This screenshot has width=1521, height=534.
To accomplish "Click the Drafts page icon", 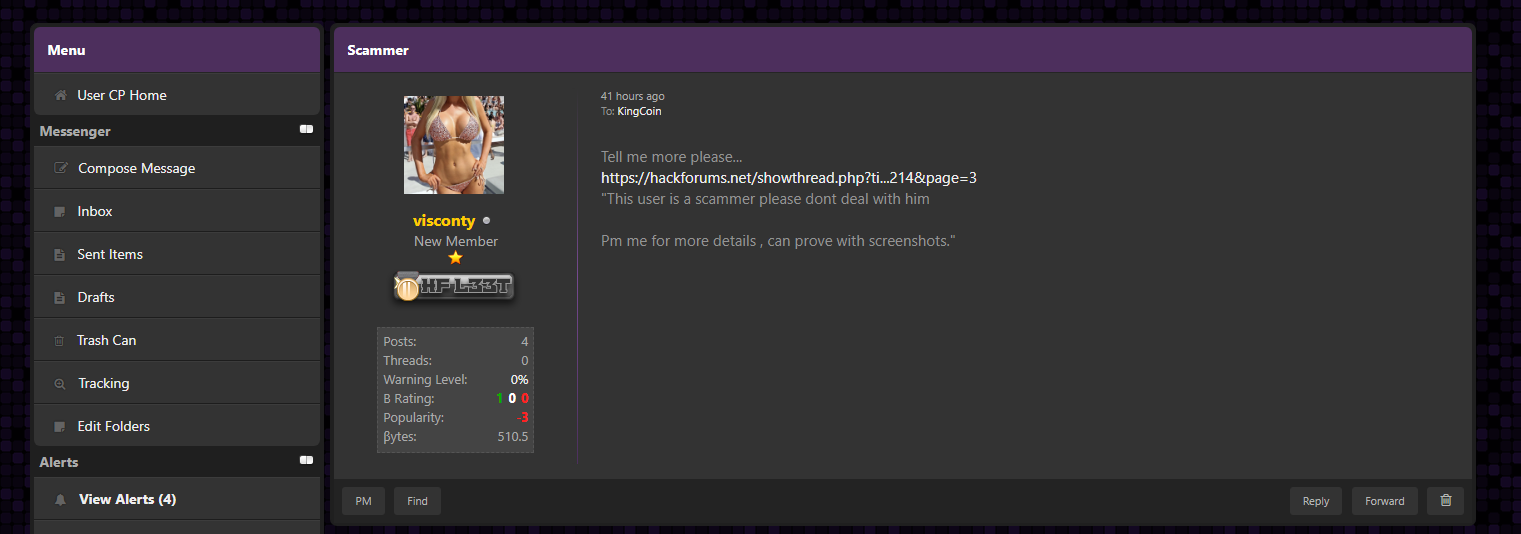I will tap(60, 298).
